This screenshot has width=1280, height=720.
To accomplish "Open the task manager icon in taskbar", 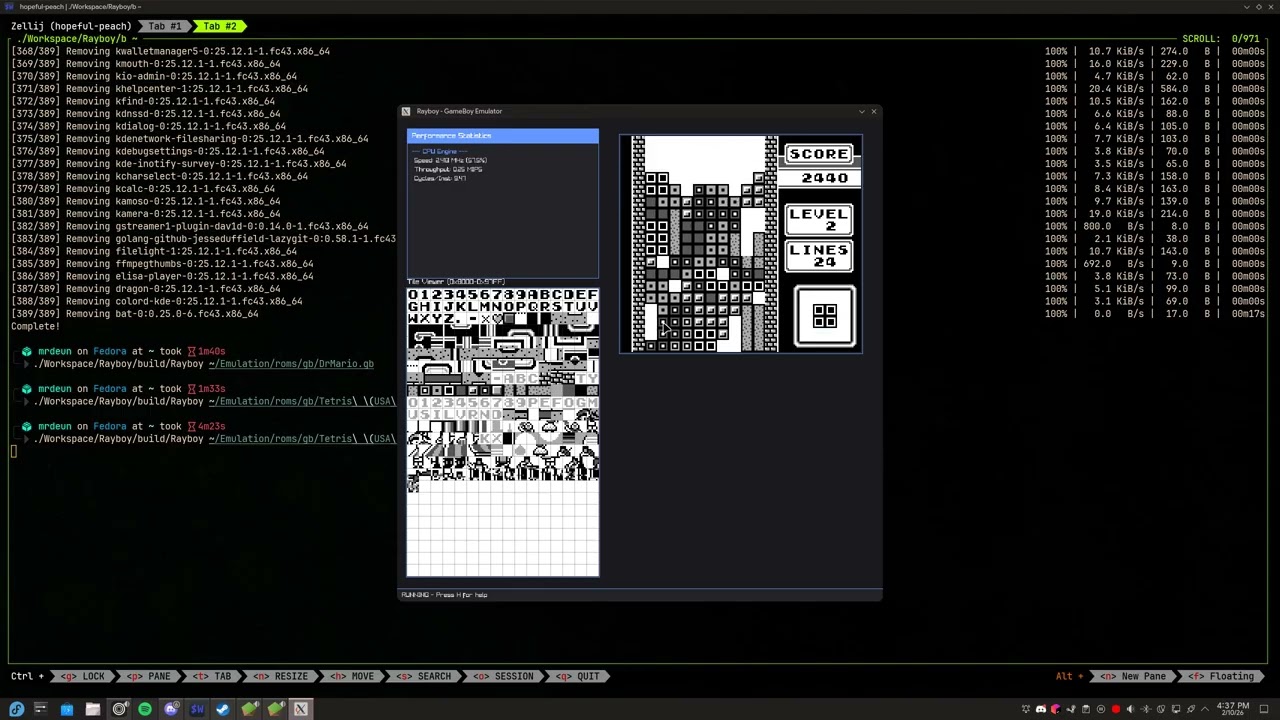I will pyautogui.click(x=41, y=710).
